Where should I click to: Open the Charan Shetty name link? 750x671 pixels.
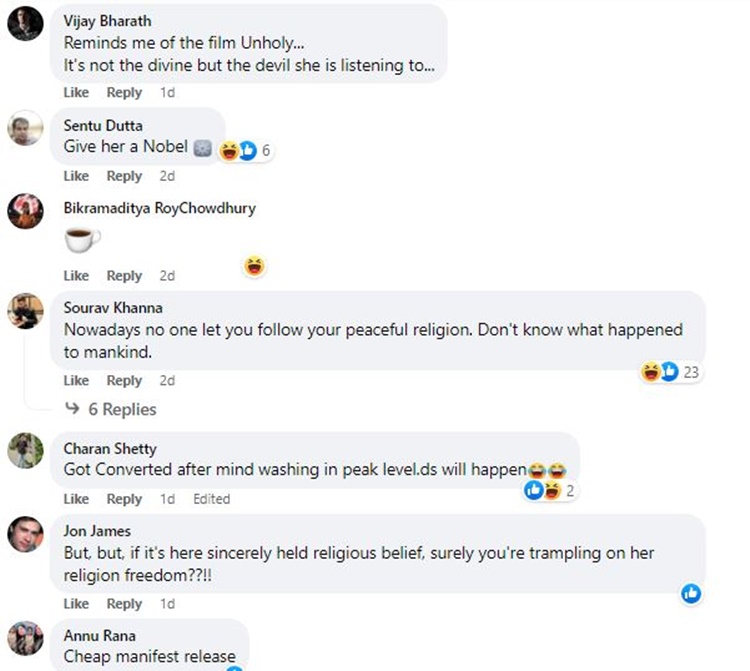pos(110,448)
